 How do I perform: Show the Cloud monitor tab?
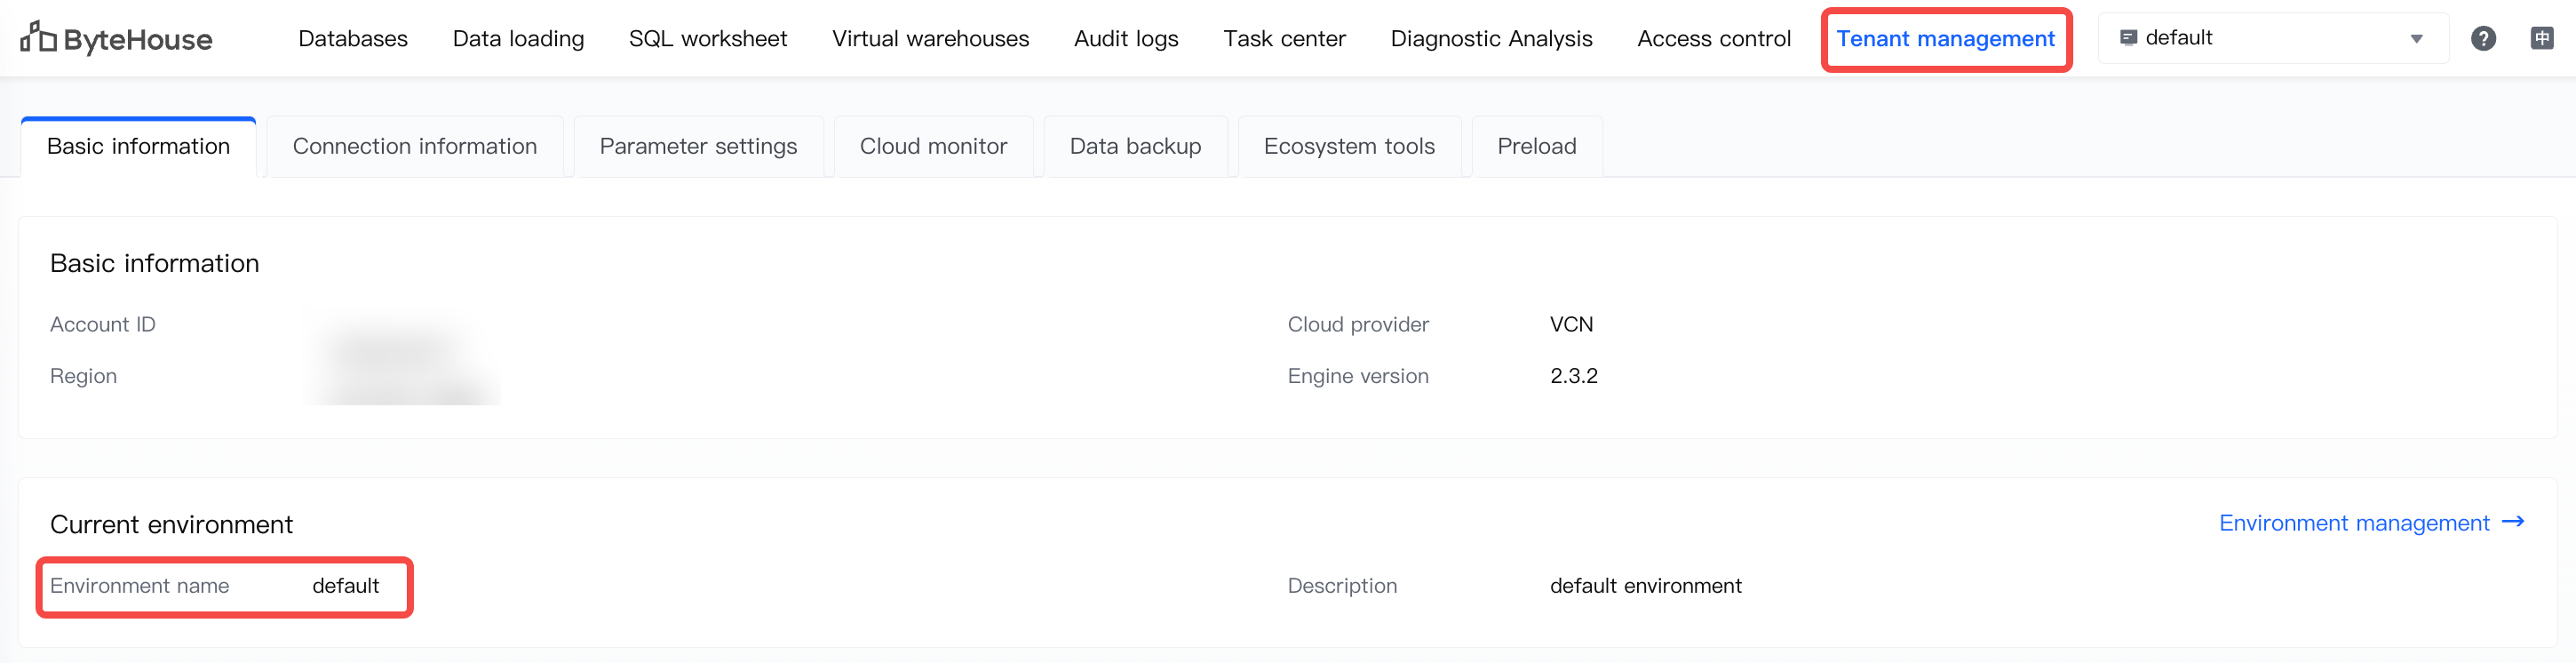coord(933,146)
